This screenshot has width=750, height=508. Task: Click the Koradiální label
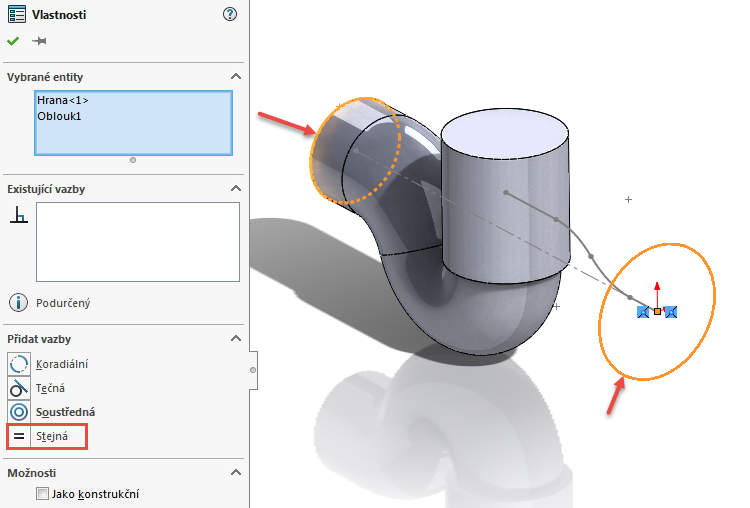tap(62, 364)
